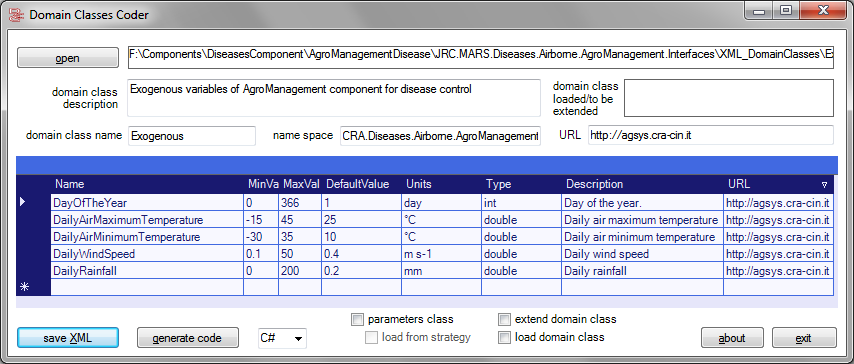Open the about dialog
Image resolution: width=854 pixels, height=364 pixels.
[x=732, y=338]
